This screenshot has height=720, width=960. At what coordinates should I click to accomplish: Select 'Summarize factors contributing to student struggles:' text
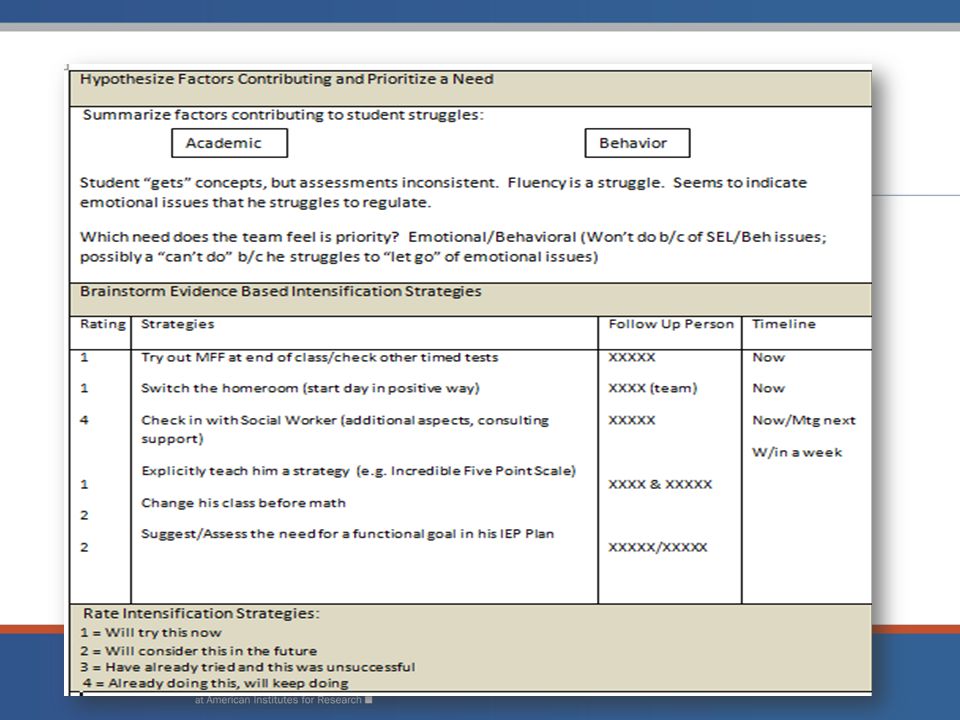[283, 114]
